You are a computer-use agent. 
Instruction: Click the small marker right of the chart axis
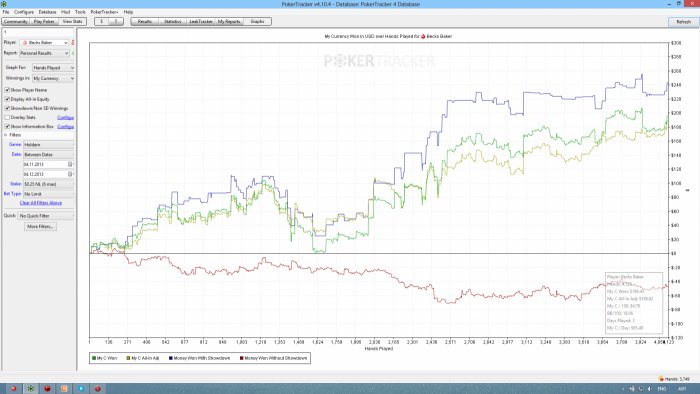point(688,191)
